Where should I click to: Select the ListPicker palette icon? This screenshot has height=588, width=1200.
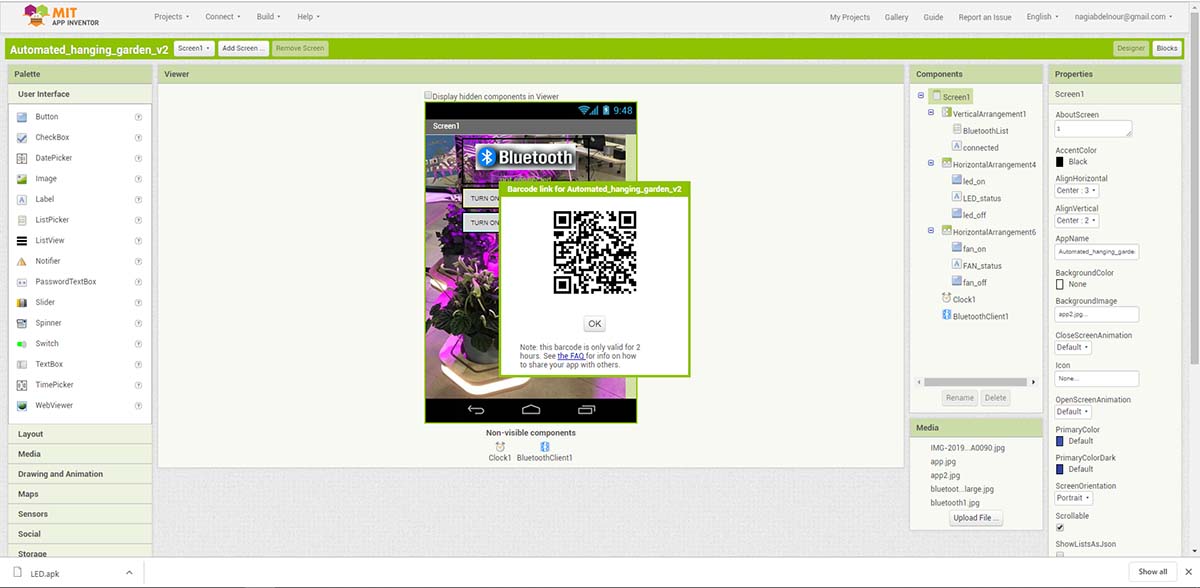23,220
